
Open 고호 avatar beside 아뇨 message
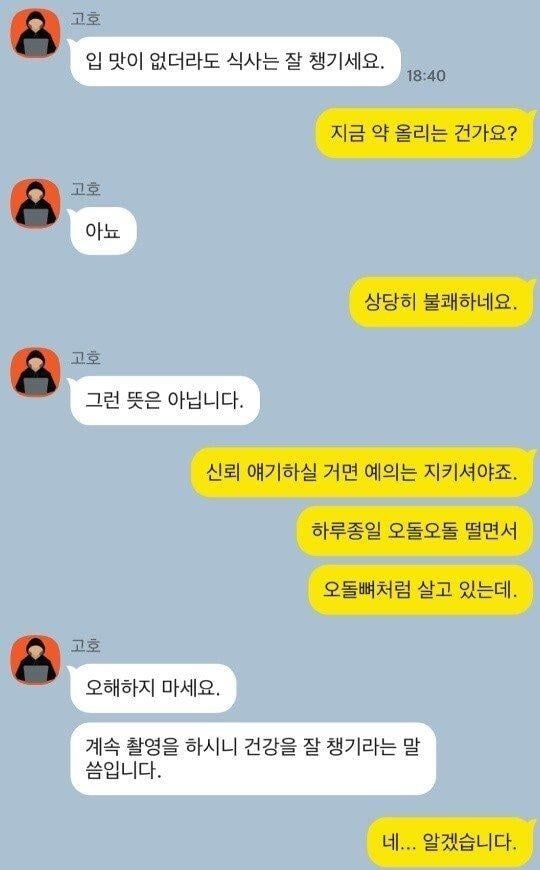[36, 203]
